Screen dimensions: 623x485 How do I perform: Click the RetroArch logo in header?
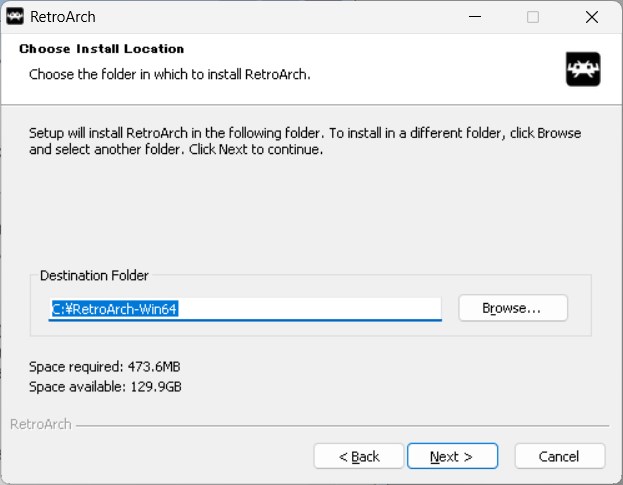583,69
